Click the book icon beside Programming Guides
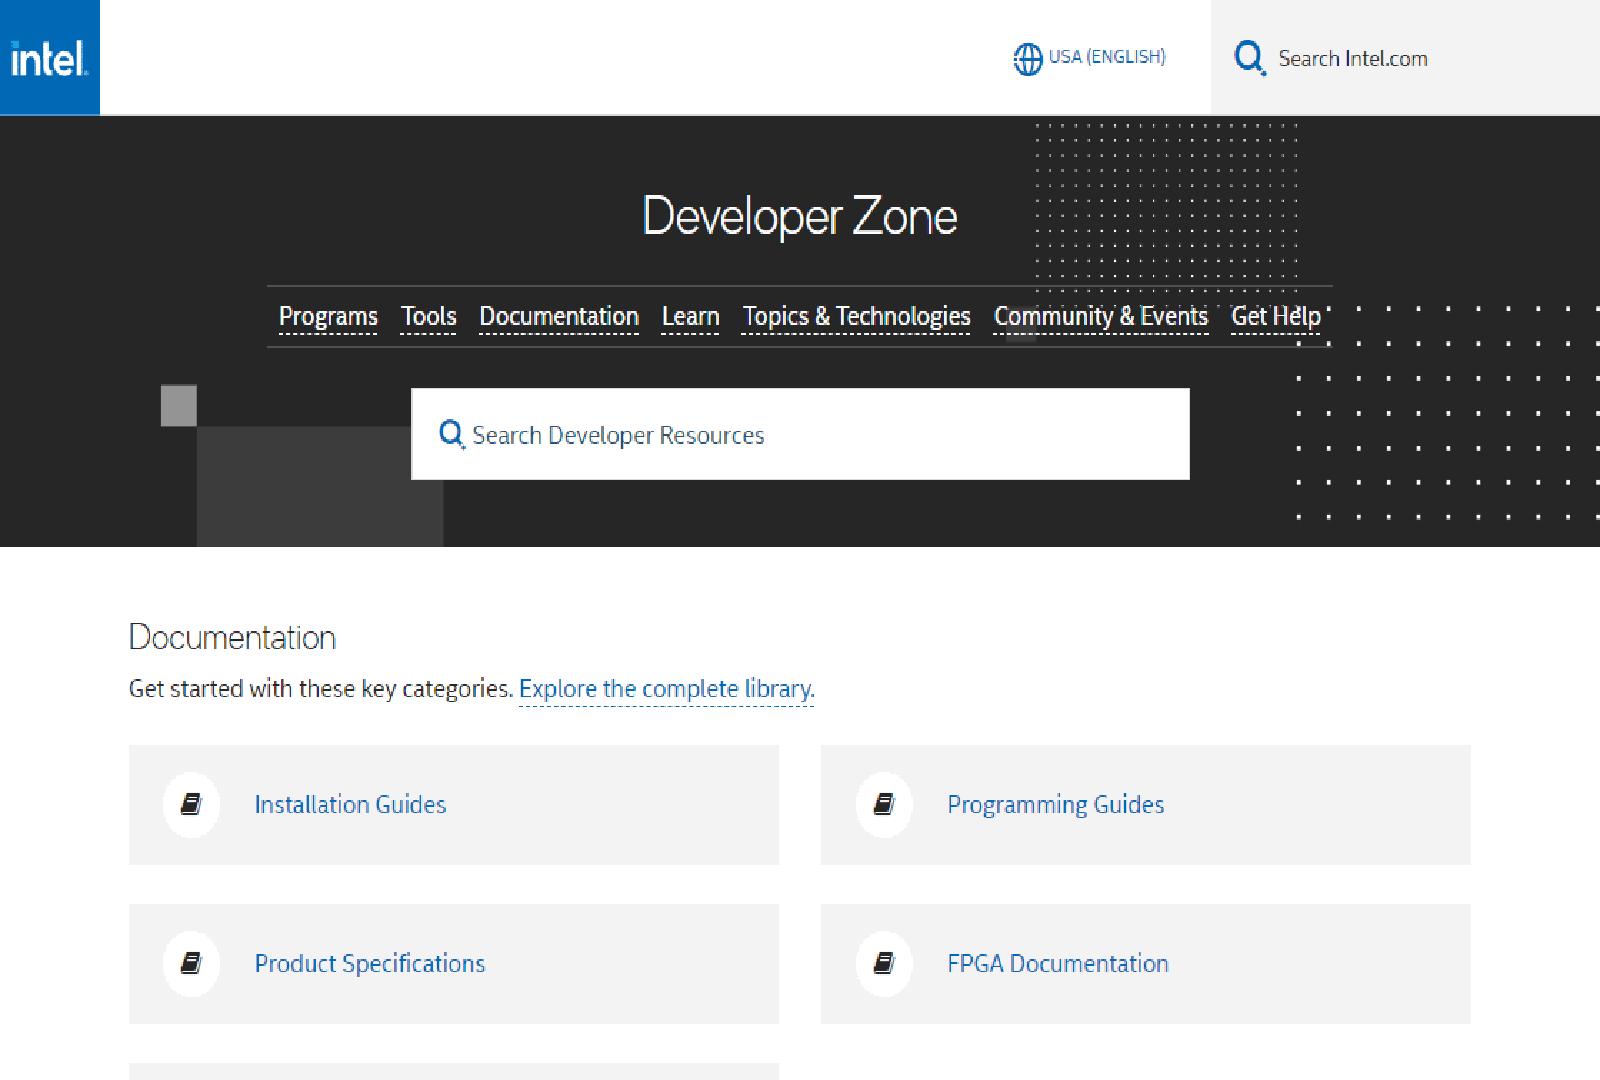 tap(884, 804)
